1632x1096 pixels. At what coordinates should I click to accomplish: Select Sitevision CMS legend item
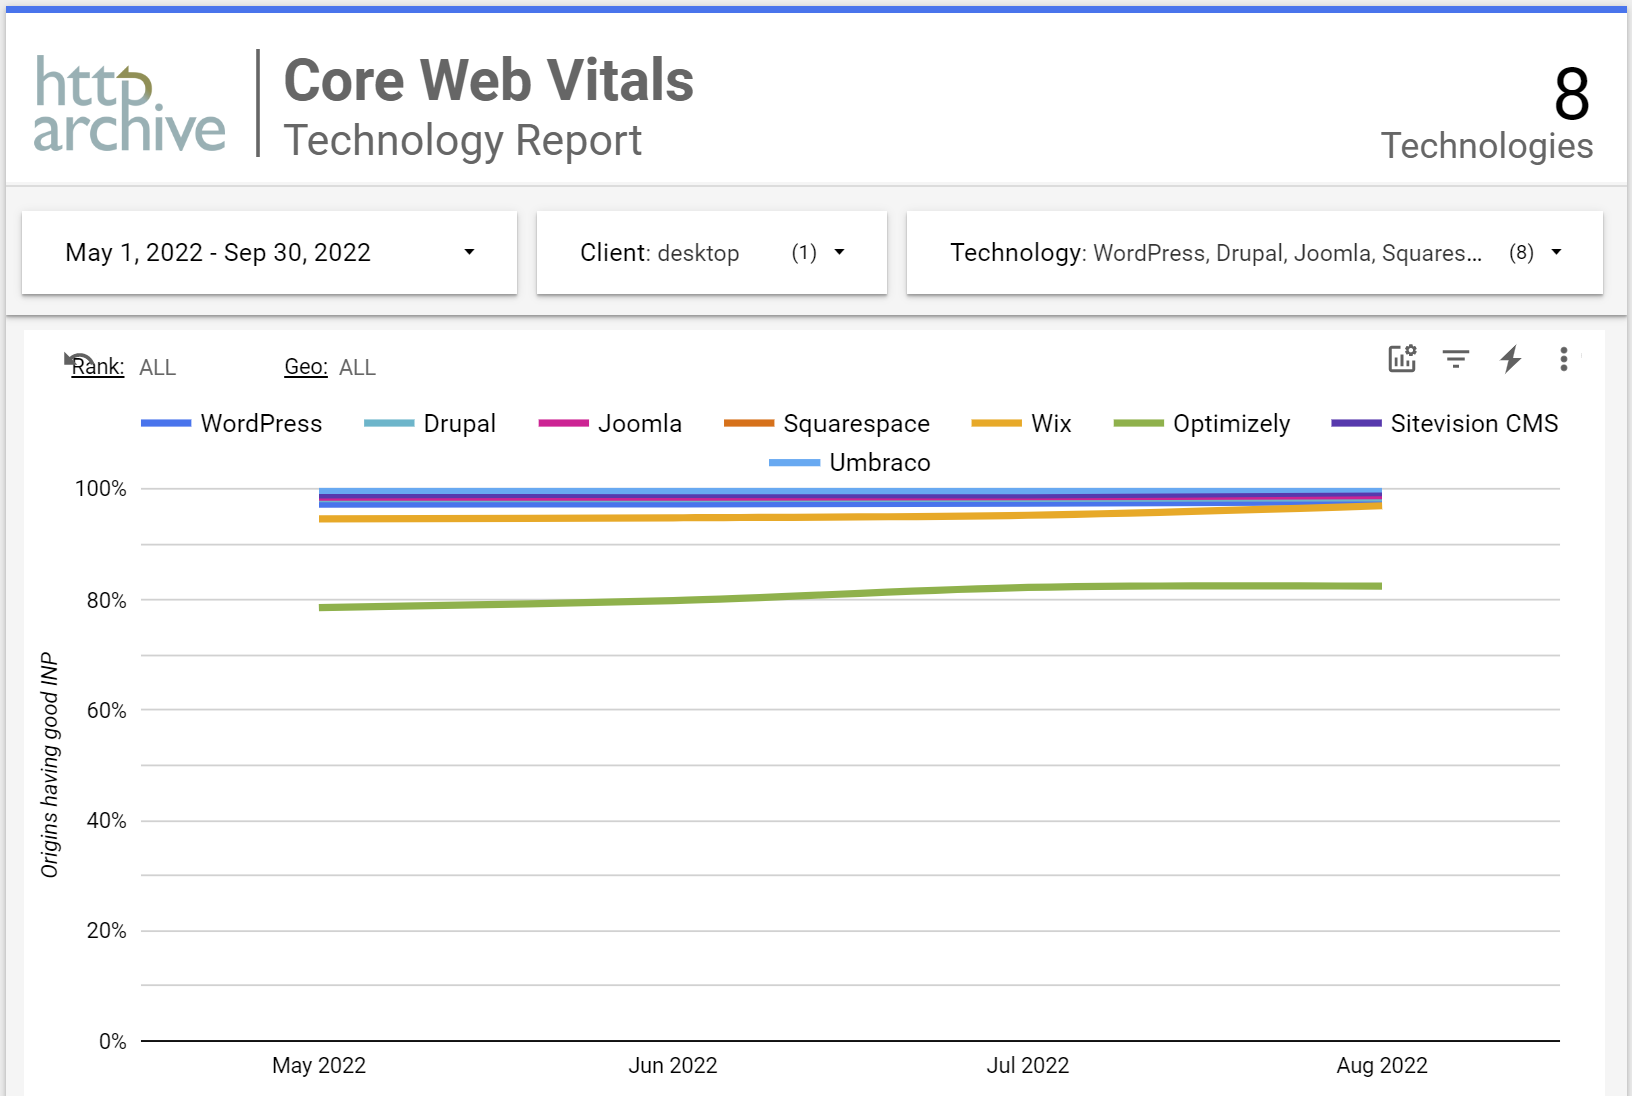1473,424
